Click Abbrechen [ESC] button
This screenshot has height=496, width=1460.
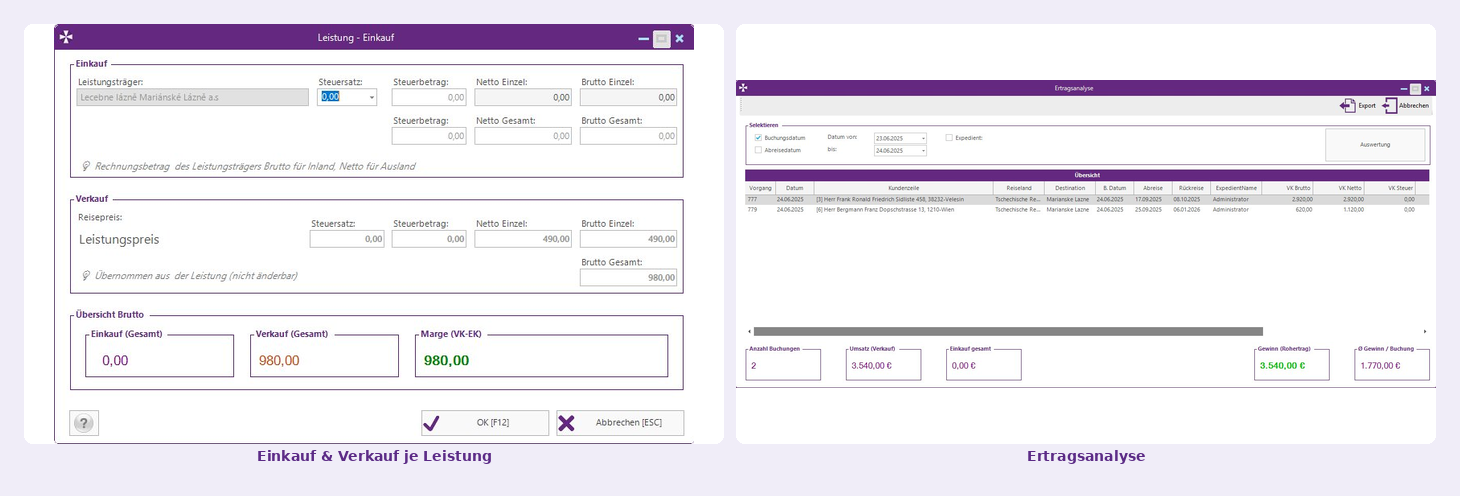(x=621, y=423)
